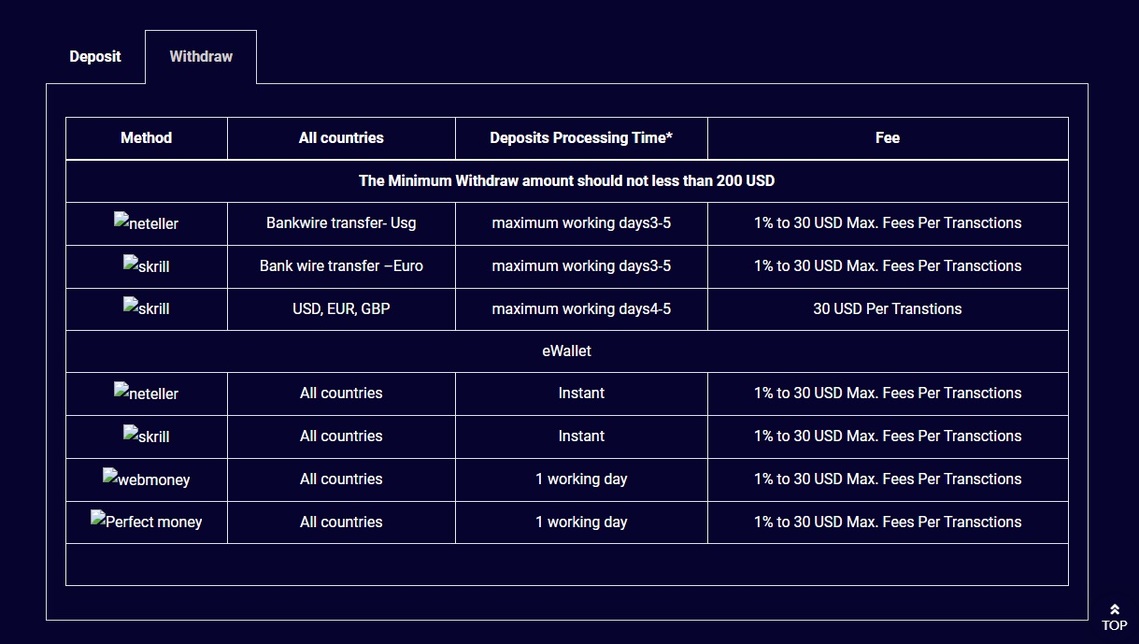Click the eWallet section heading row
The height and width of the screenshot is (644, 1139).
[567, 351]
